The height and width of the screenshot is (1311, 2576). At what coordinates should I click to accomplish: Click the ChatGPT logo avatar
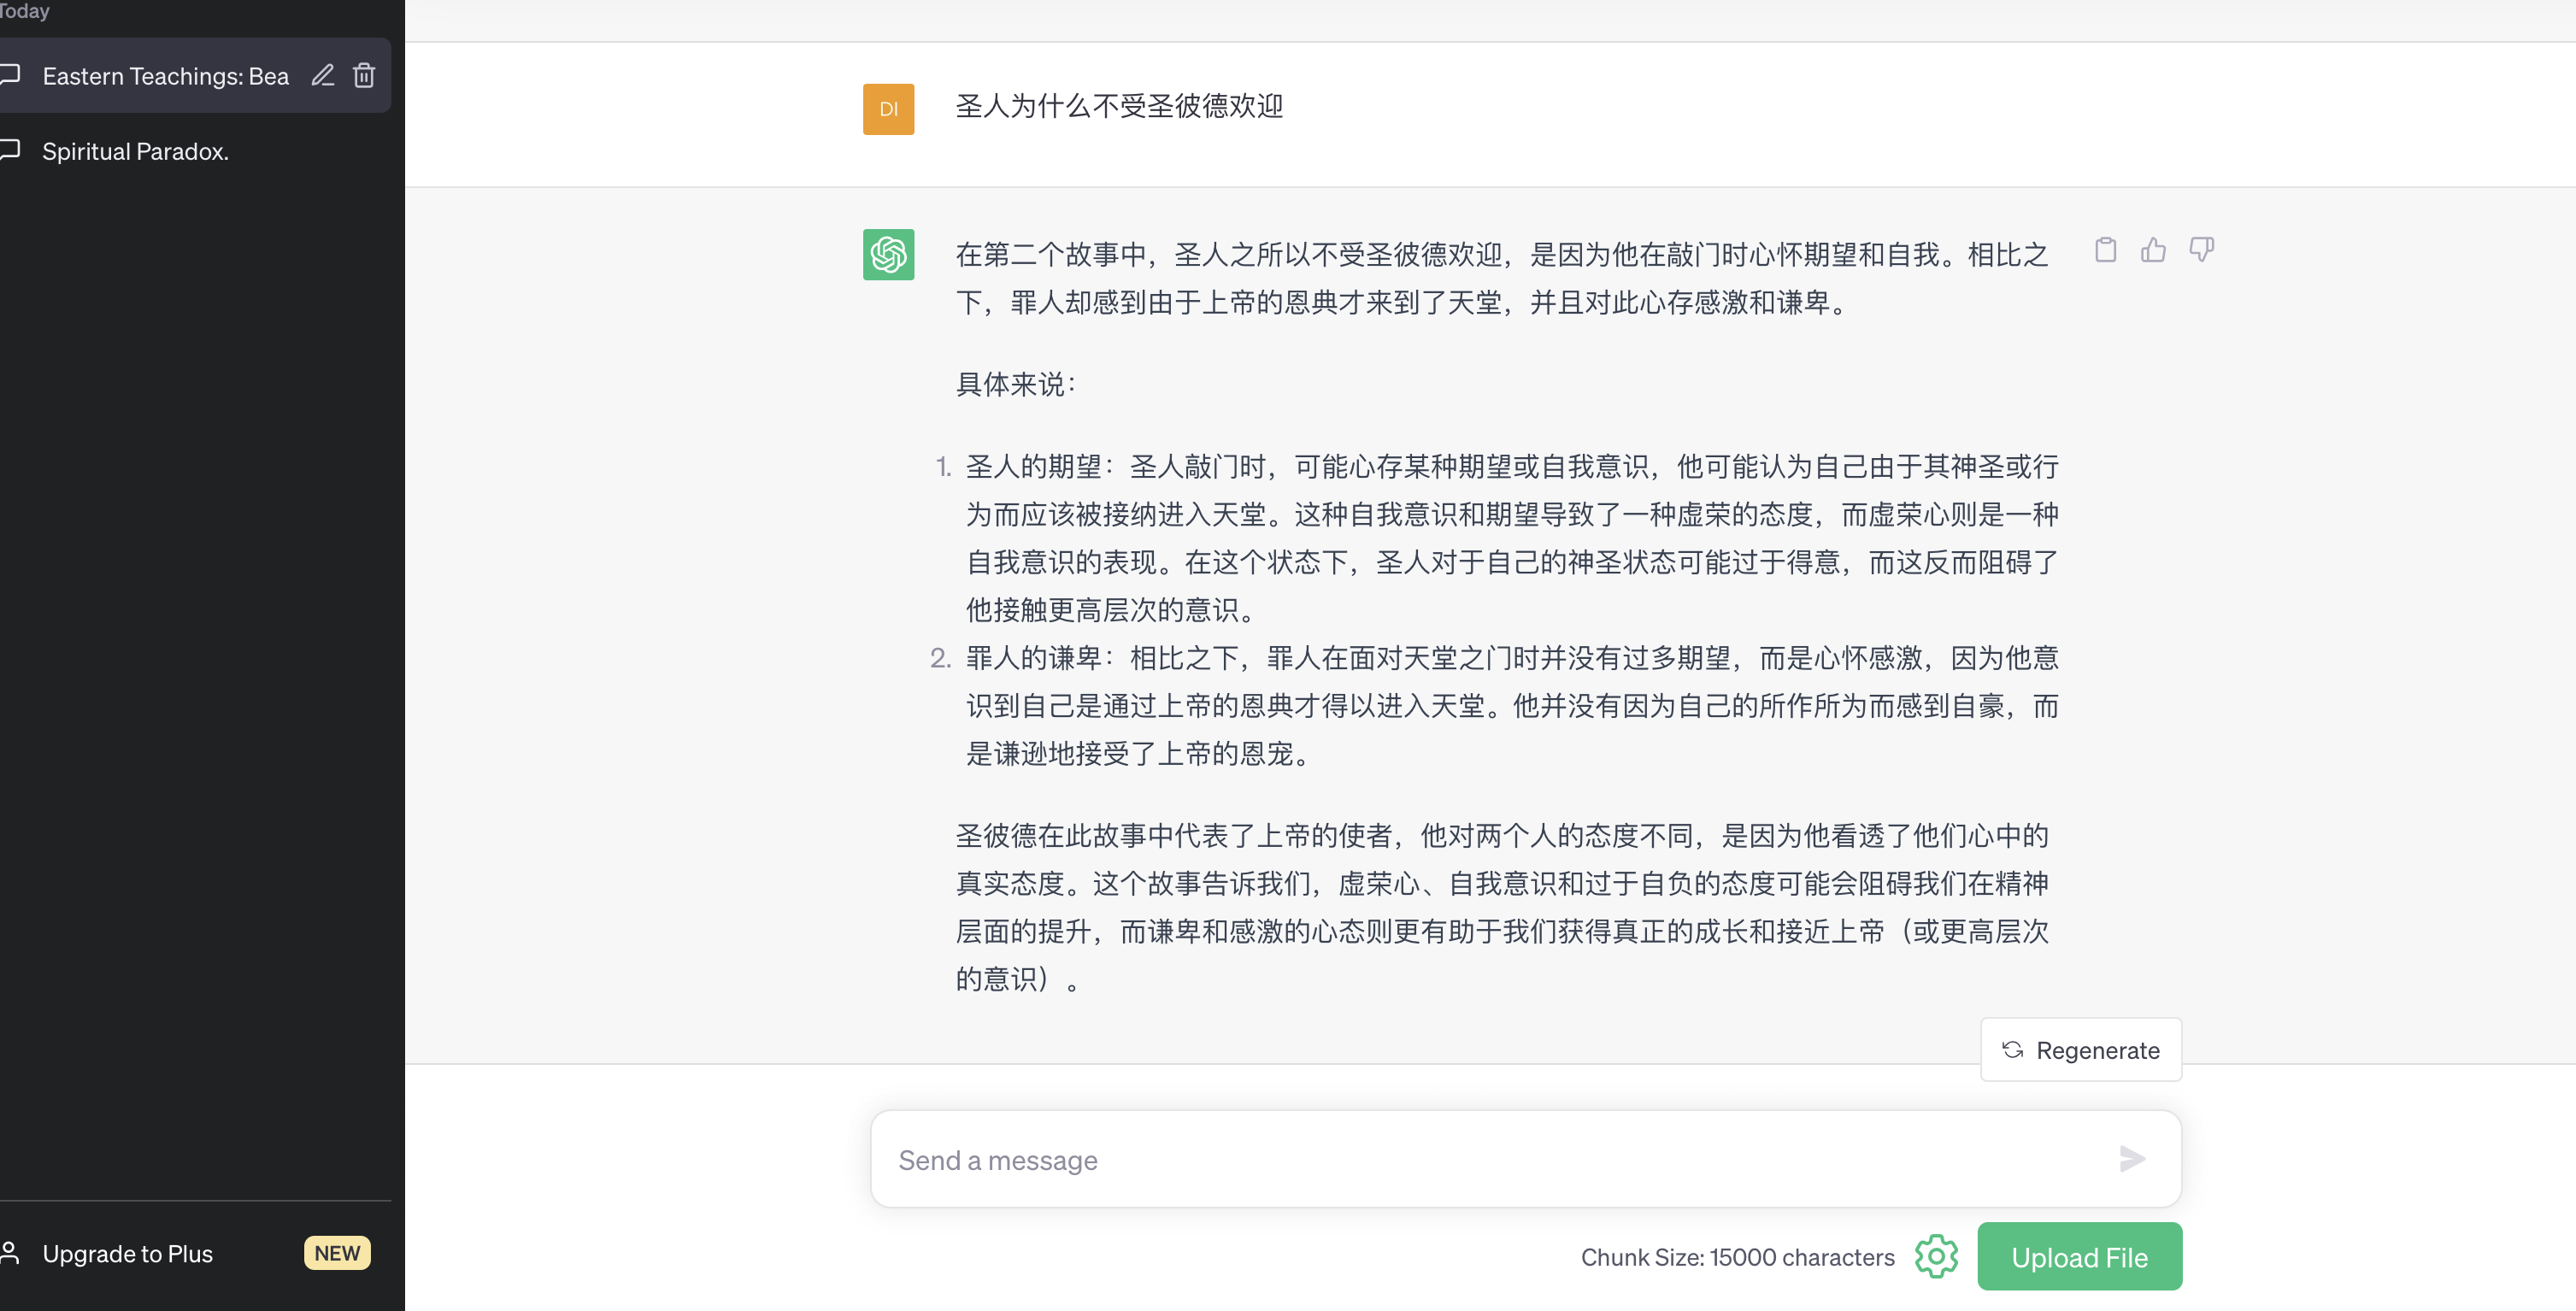click(x=888, y=254)
